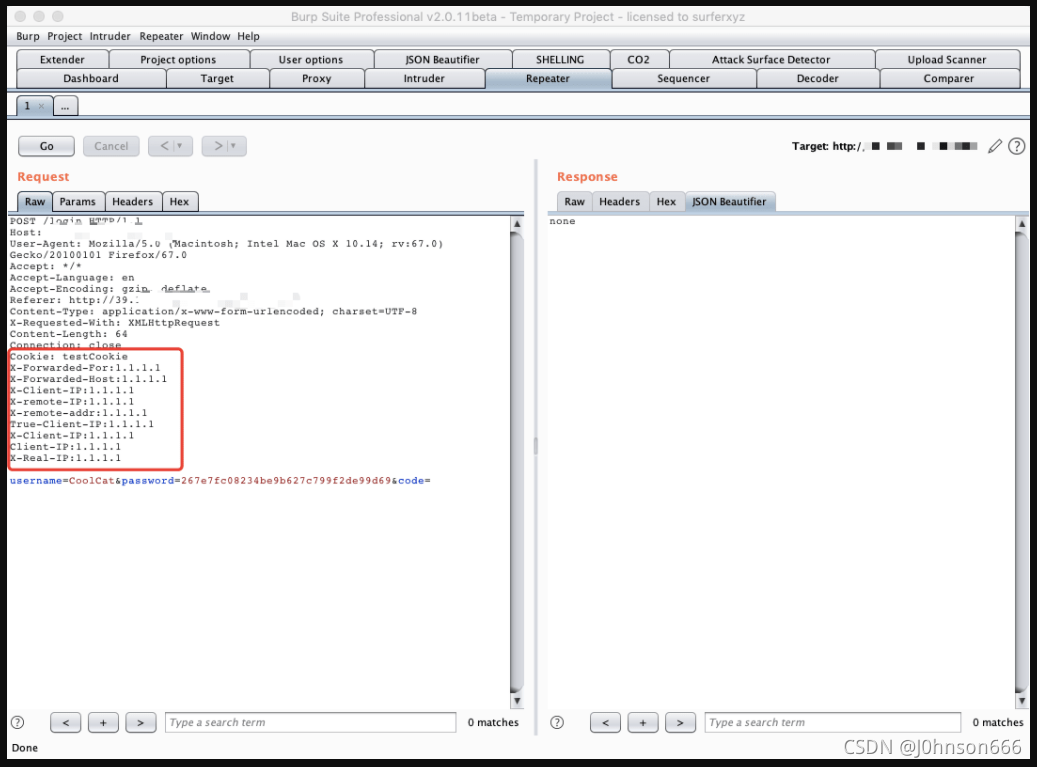Open the Intruder menu
Image resolution: width=1037 pixels, height=767 pixels.
[x=110, y=36]
